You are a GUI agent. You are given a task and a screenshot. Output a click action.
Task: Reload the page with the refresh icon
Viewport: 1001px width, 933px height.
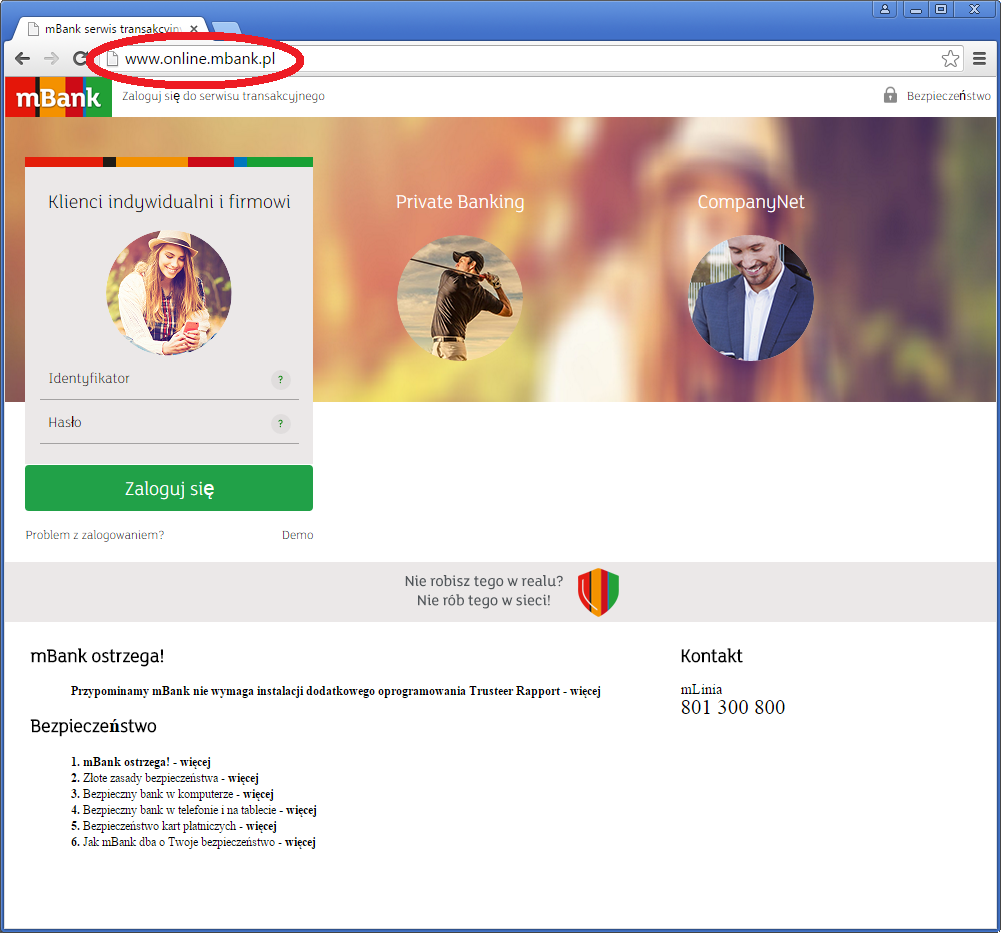click(80, 59)
